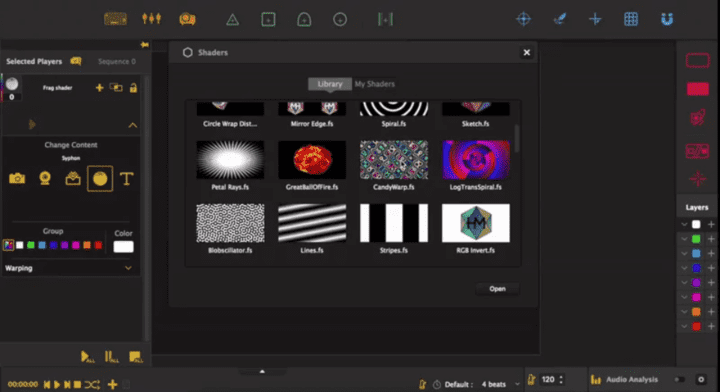
Task: Toggle the magnet snapping icon
Action: pos(667,19)
